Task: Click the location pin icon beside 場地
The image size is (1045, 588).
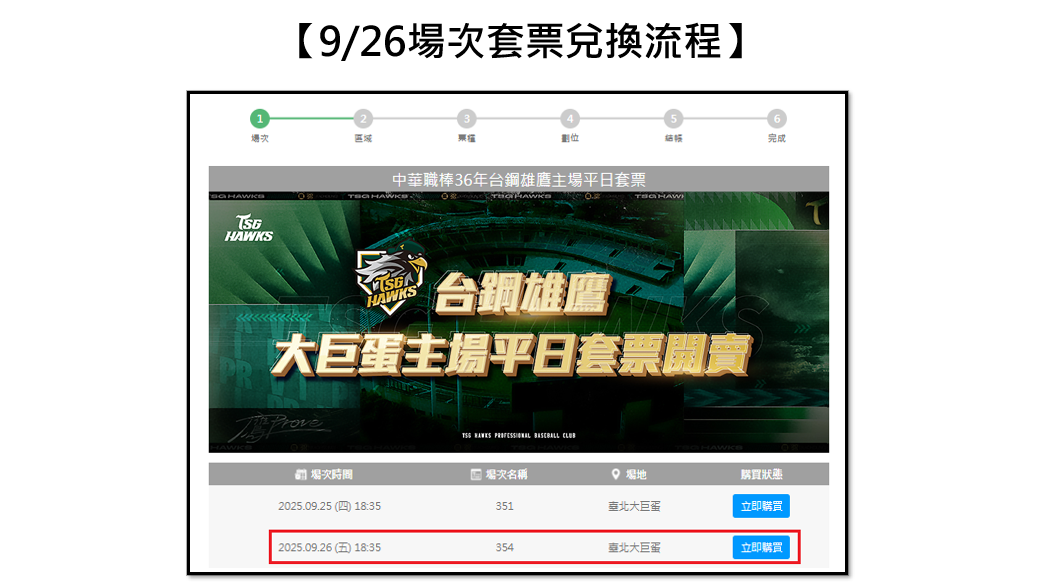Action: (616, 474)
